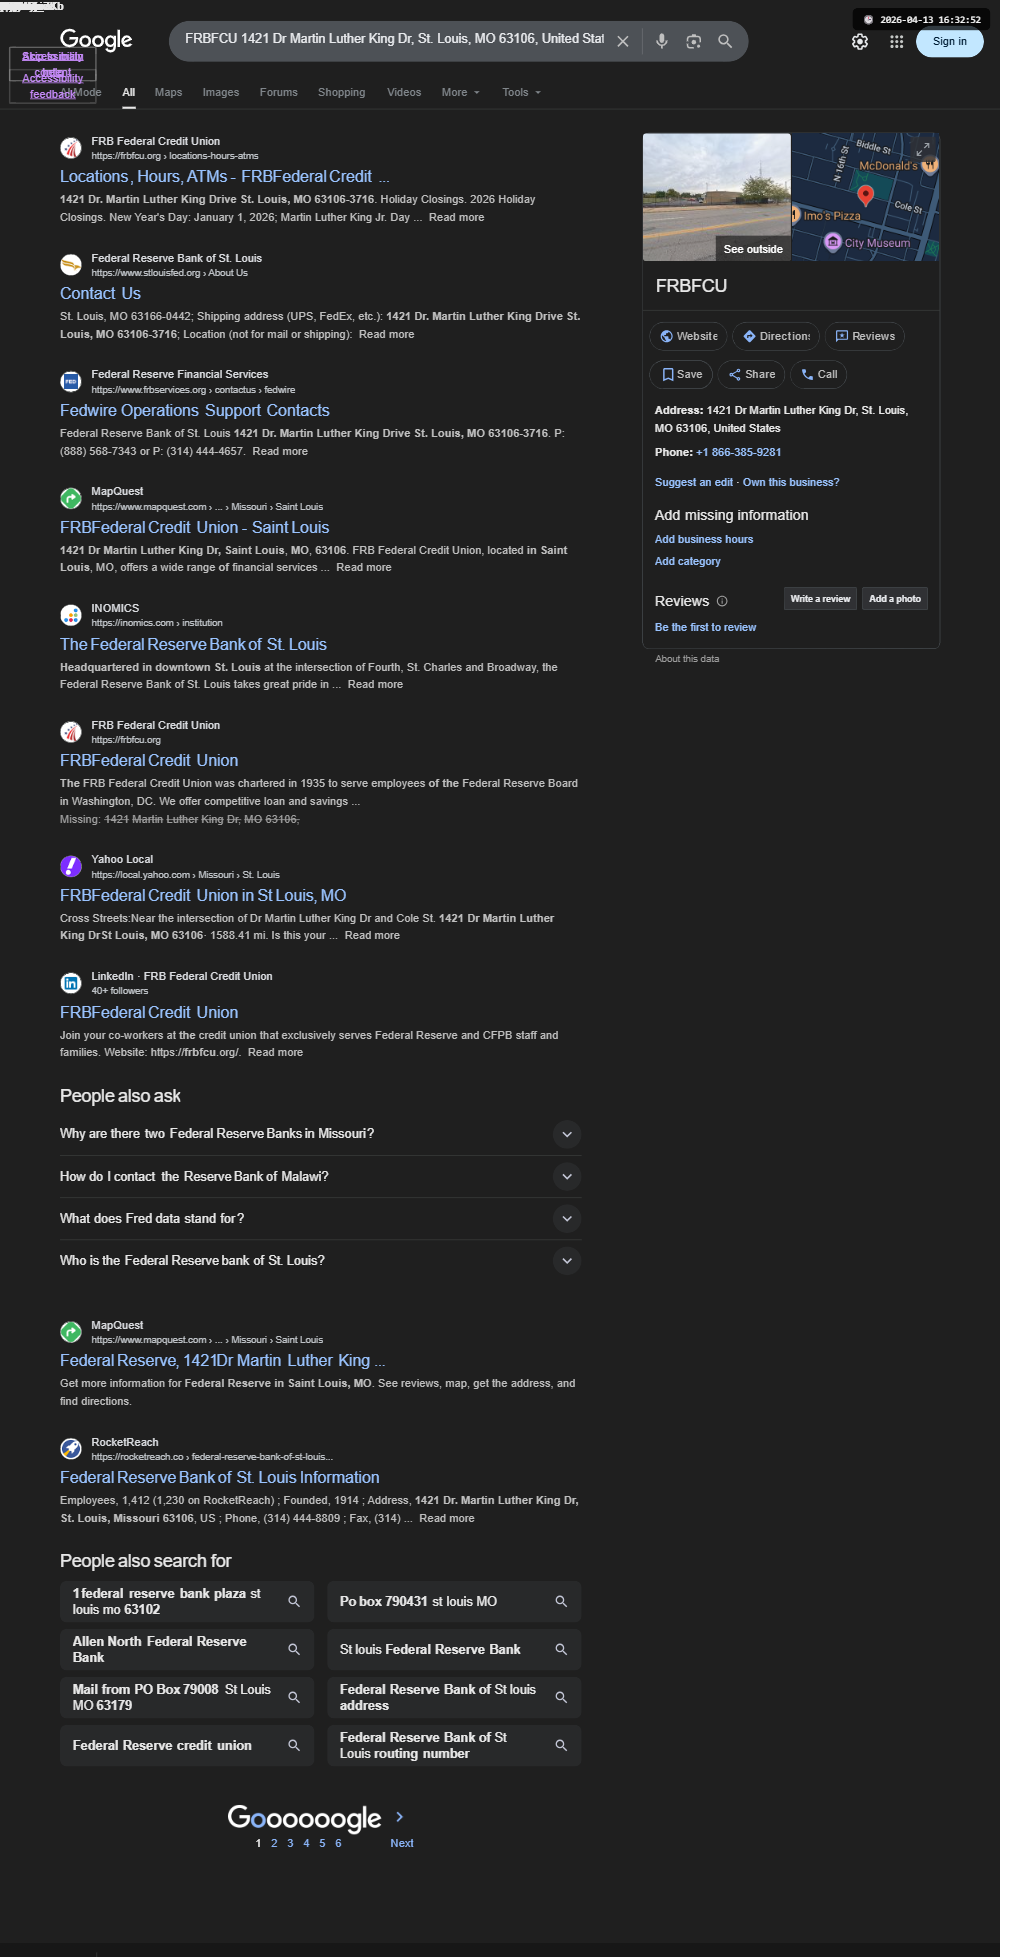The image size is (1012, 1957).
Task: Switch to the Maps tab
Action: pyautogui.click(x=168, y=92)
